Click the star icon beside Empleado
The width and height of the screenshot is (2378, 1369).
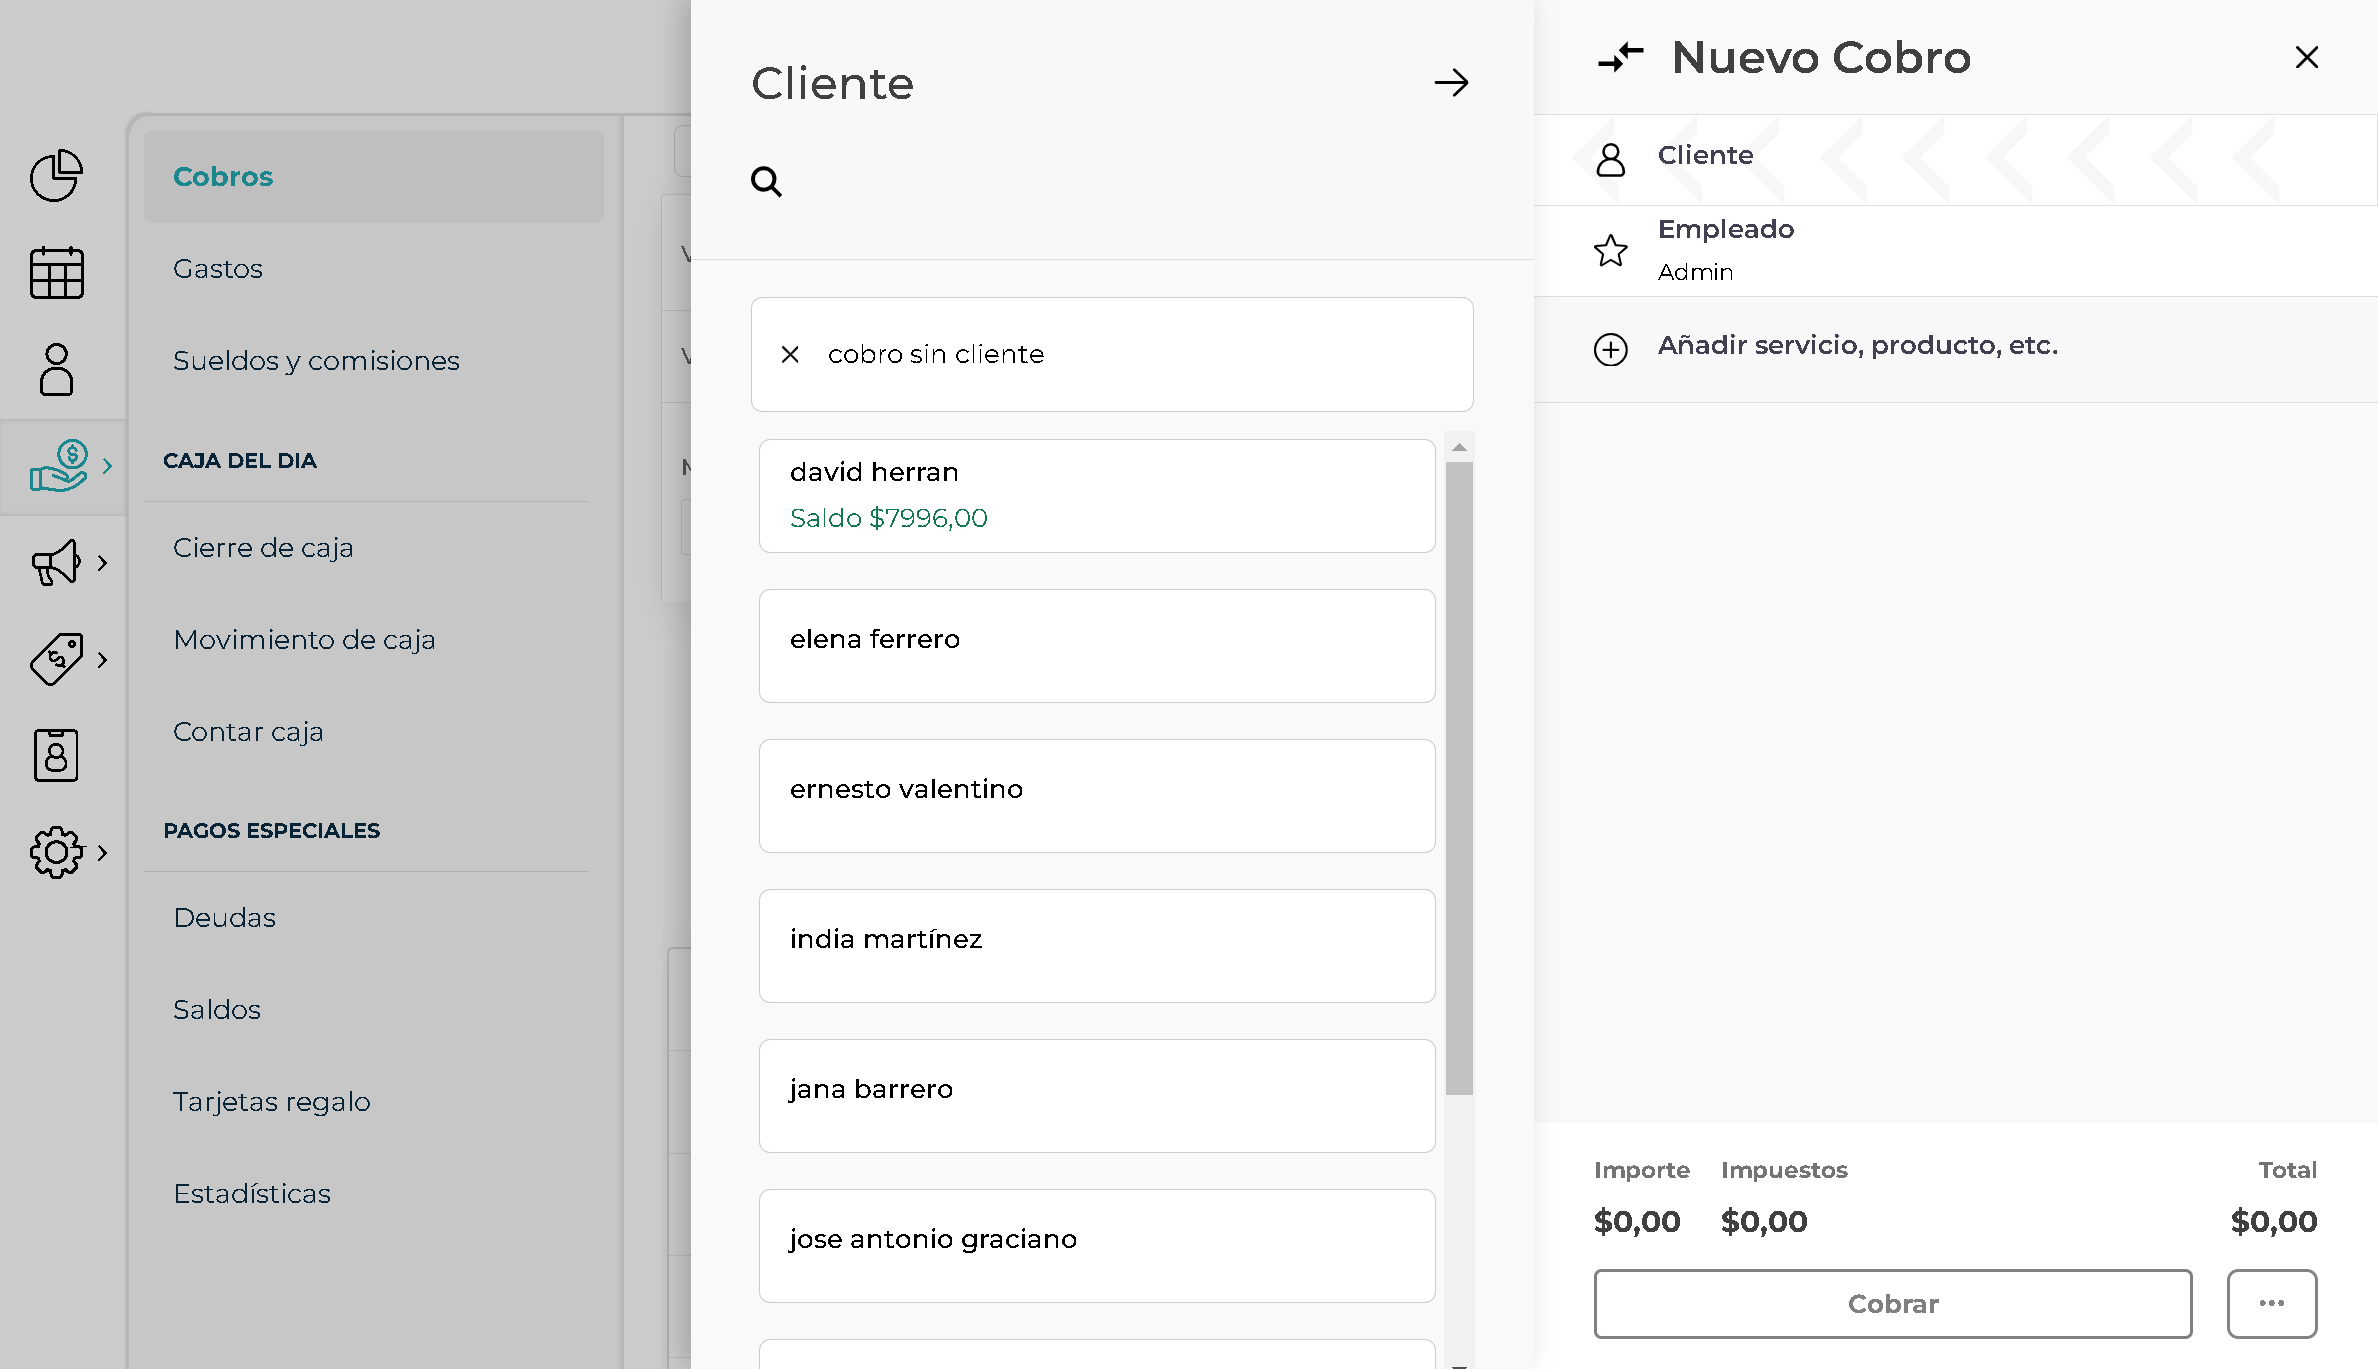tap(1611, 250)
